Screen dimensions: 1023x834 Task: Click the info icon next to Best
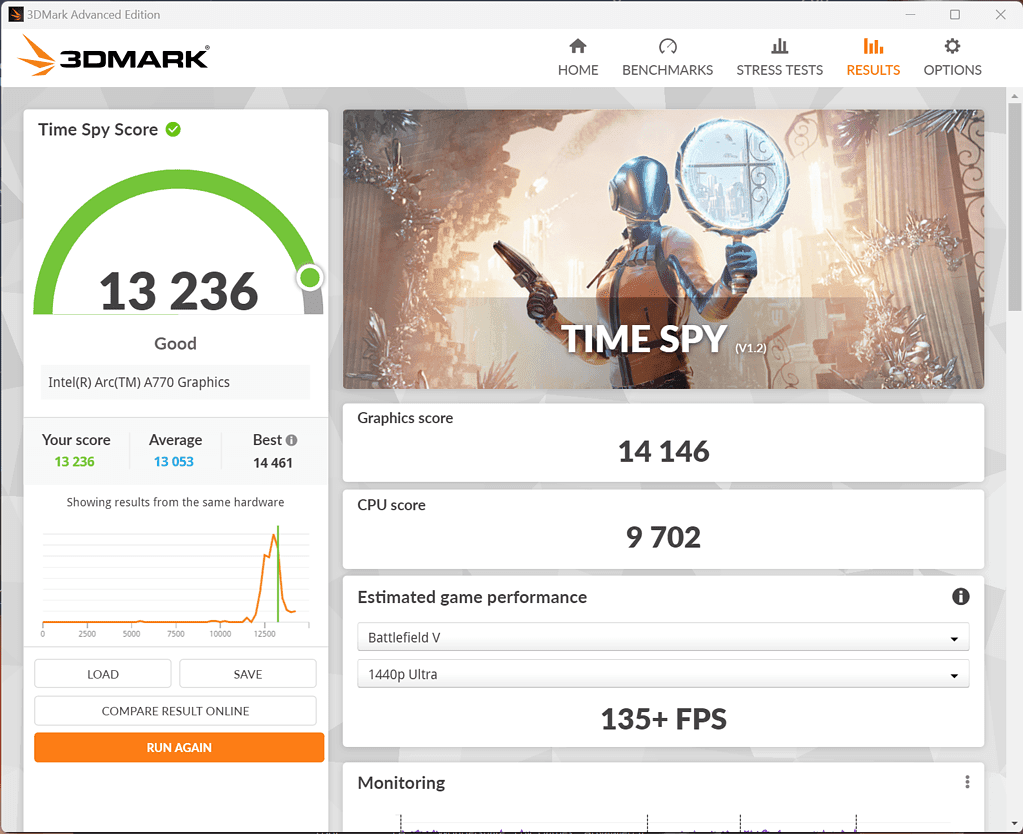coord(291,440)
